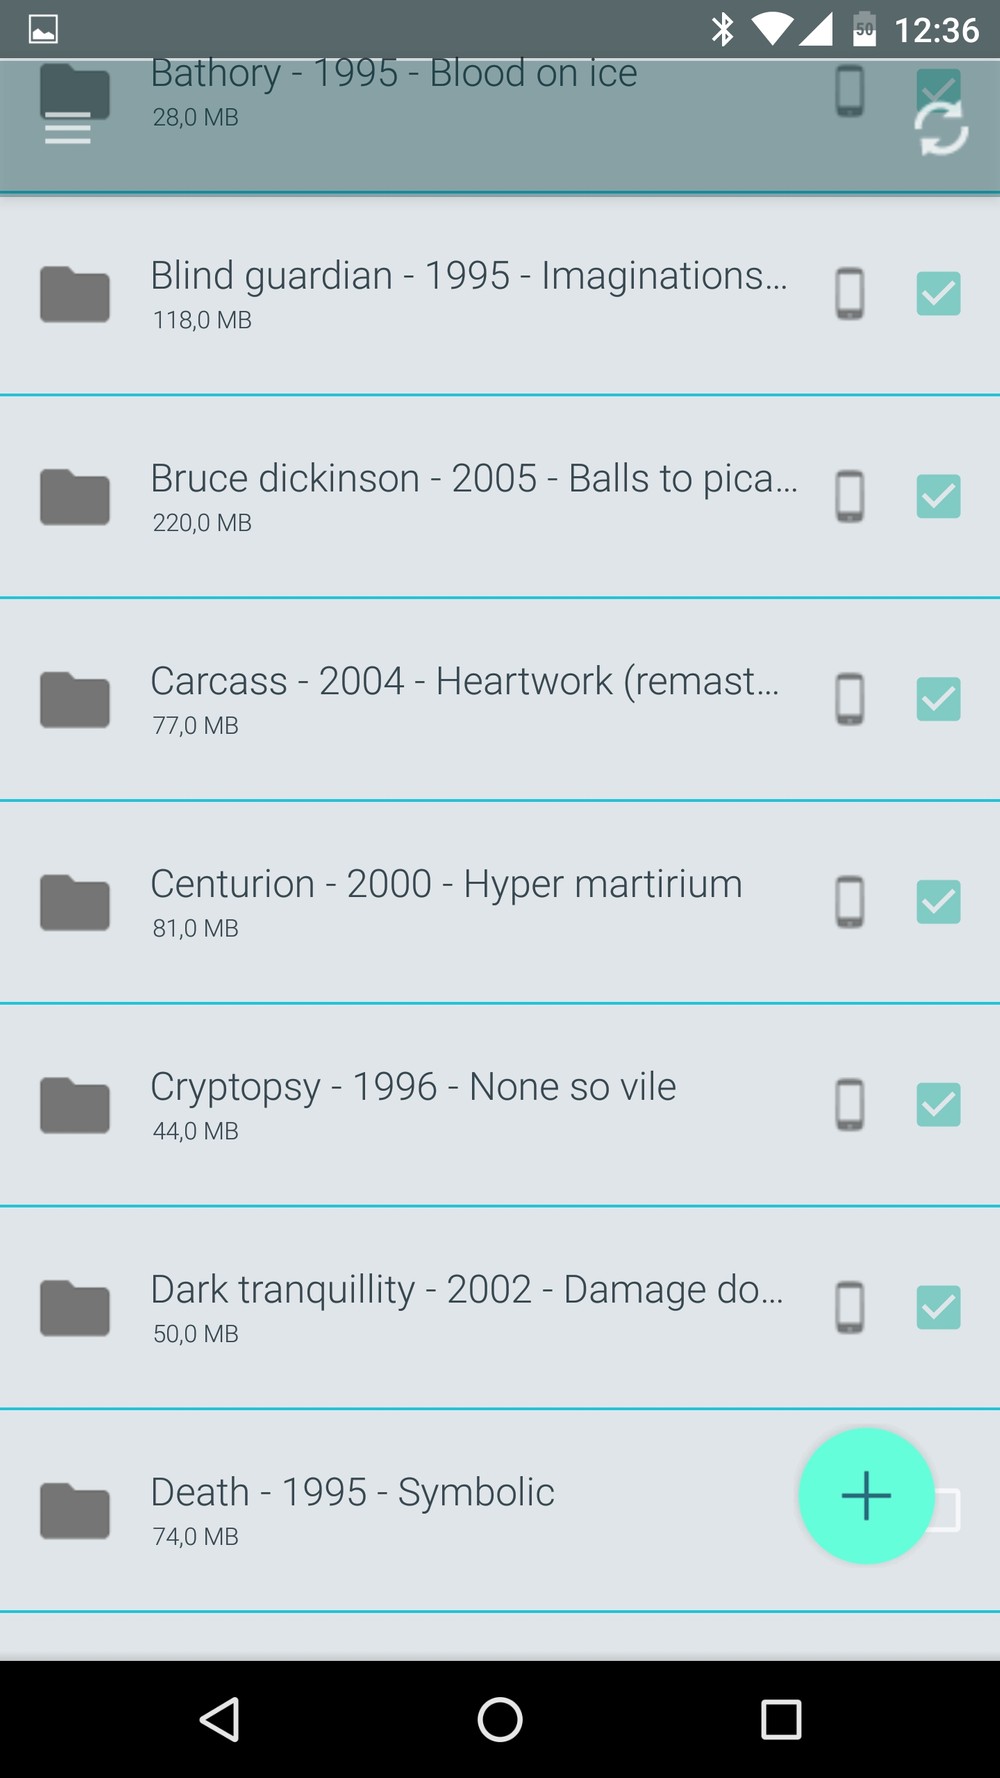Tap device icon on Cryptopsy None so vile row
Image resolution: width=1000 pixels, height=1778 pixels.
click(x=850, y=1105)
